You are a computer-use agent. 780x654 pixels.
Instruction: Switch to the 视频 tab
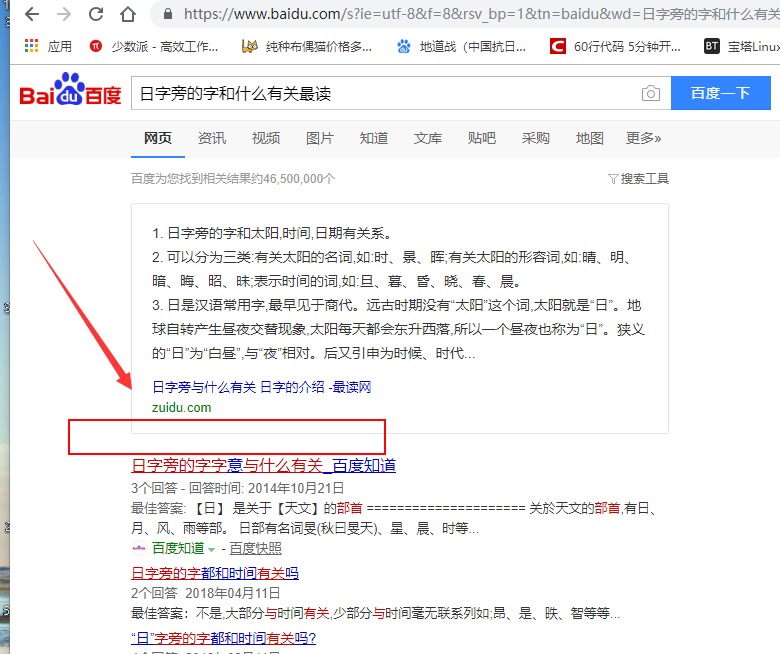coord(266,138)
